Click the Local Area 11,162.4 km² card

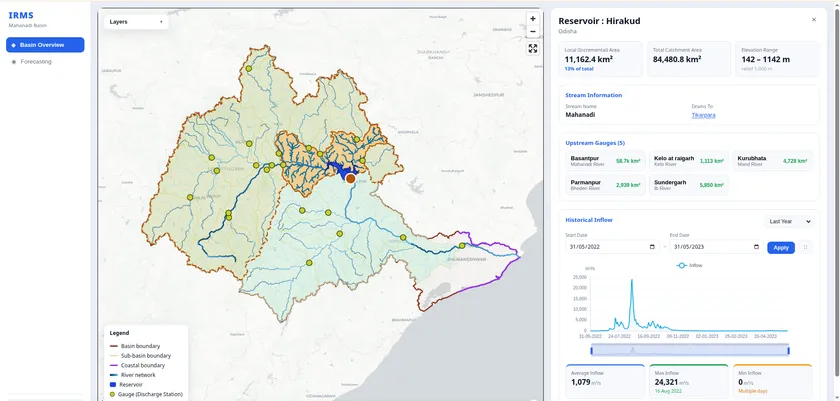tap(600, 59)
